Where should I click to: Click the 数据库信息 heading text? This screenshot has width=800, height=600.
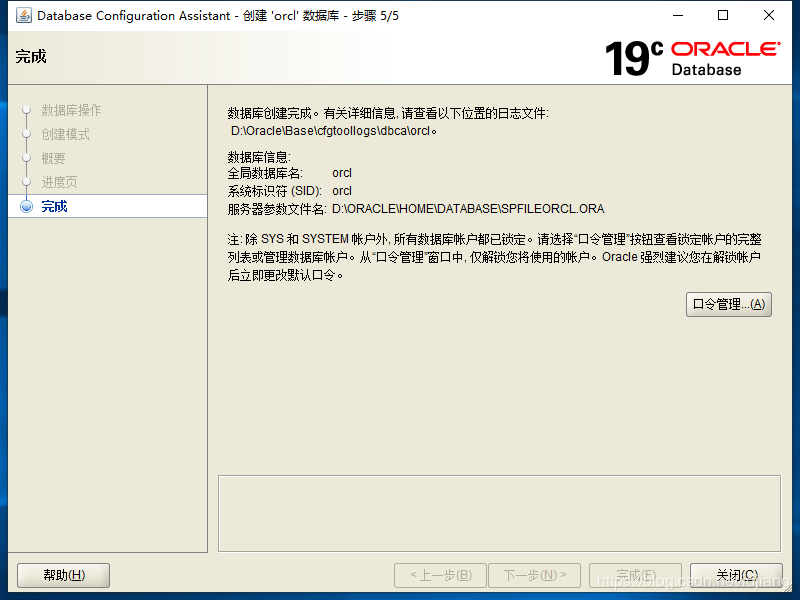click(x=259, y=157)
